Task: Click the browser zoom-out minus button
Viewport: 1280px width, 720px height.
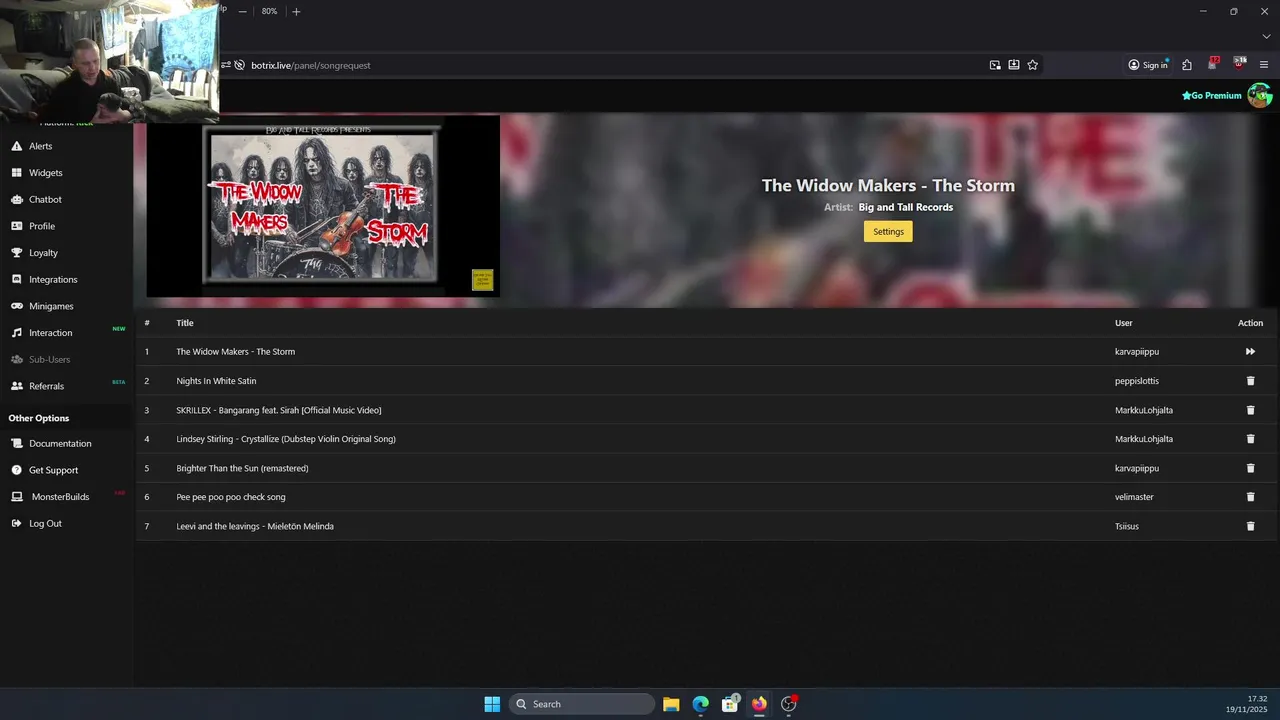Action: coord(242,11)
